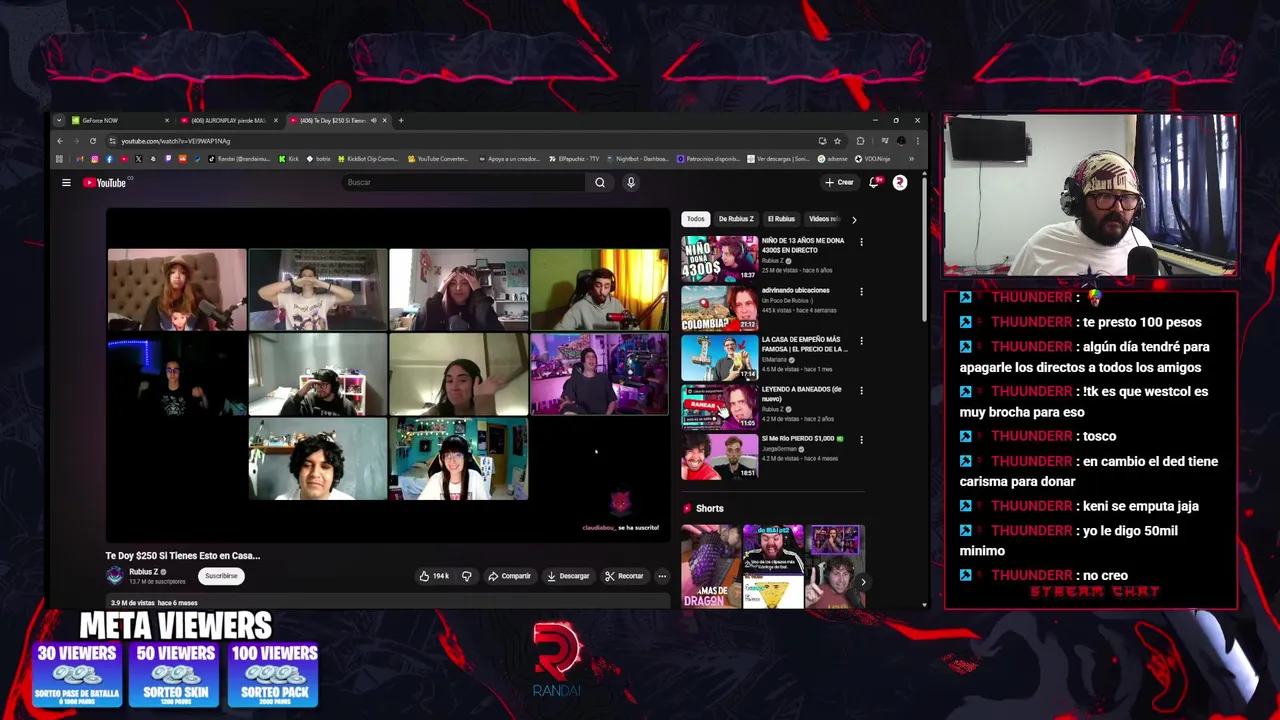Open the Apoya a un creador bookmark
Image resolution: width=1280 pixels, height=720 pixels.
coord(510,159)
